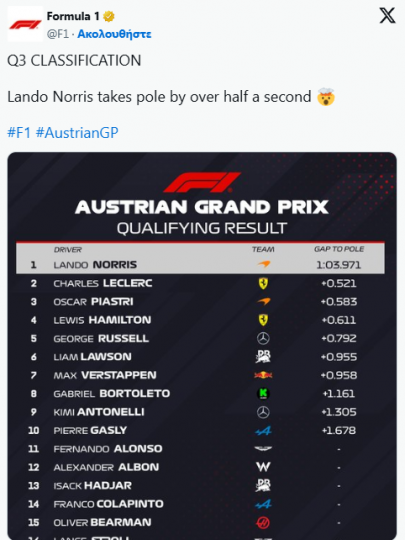
Task: Click the gold verified badge beside Formula 1
Action: pos(109,16)
